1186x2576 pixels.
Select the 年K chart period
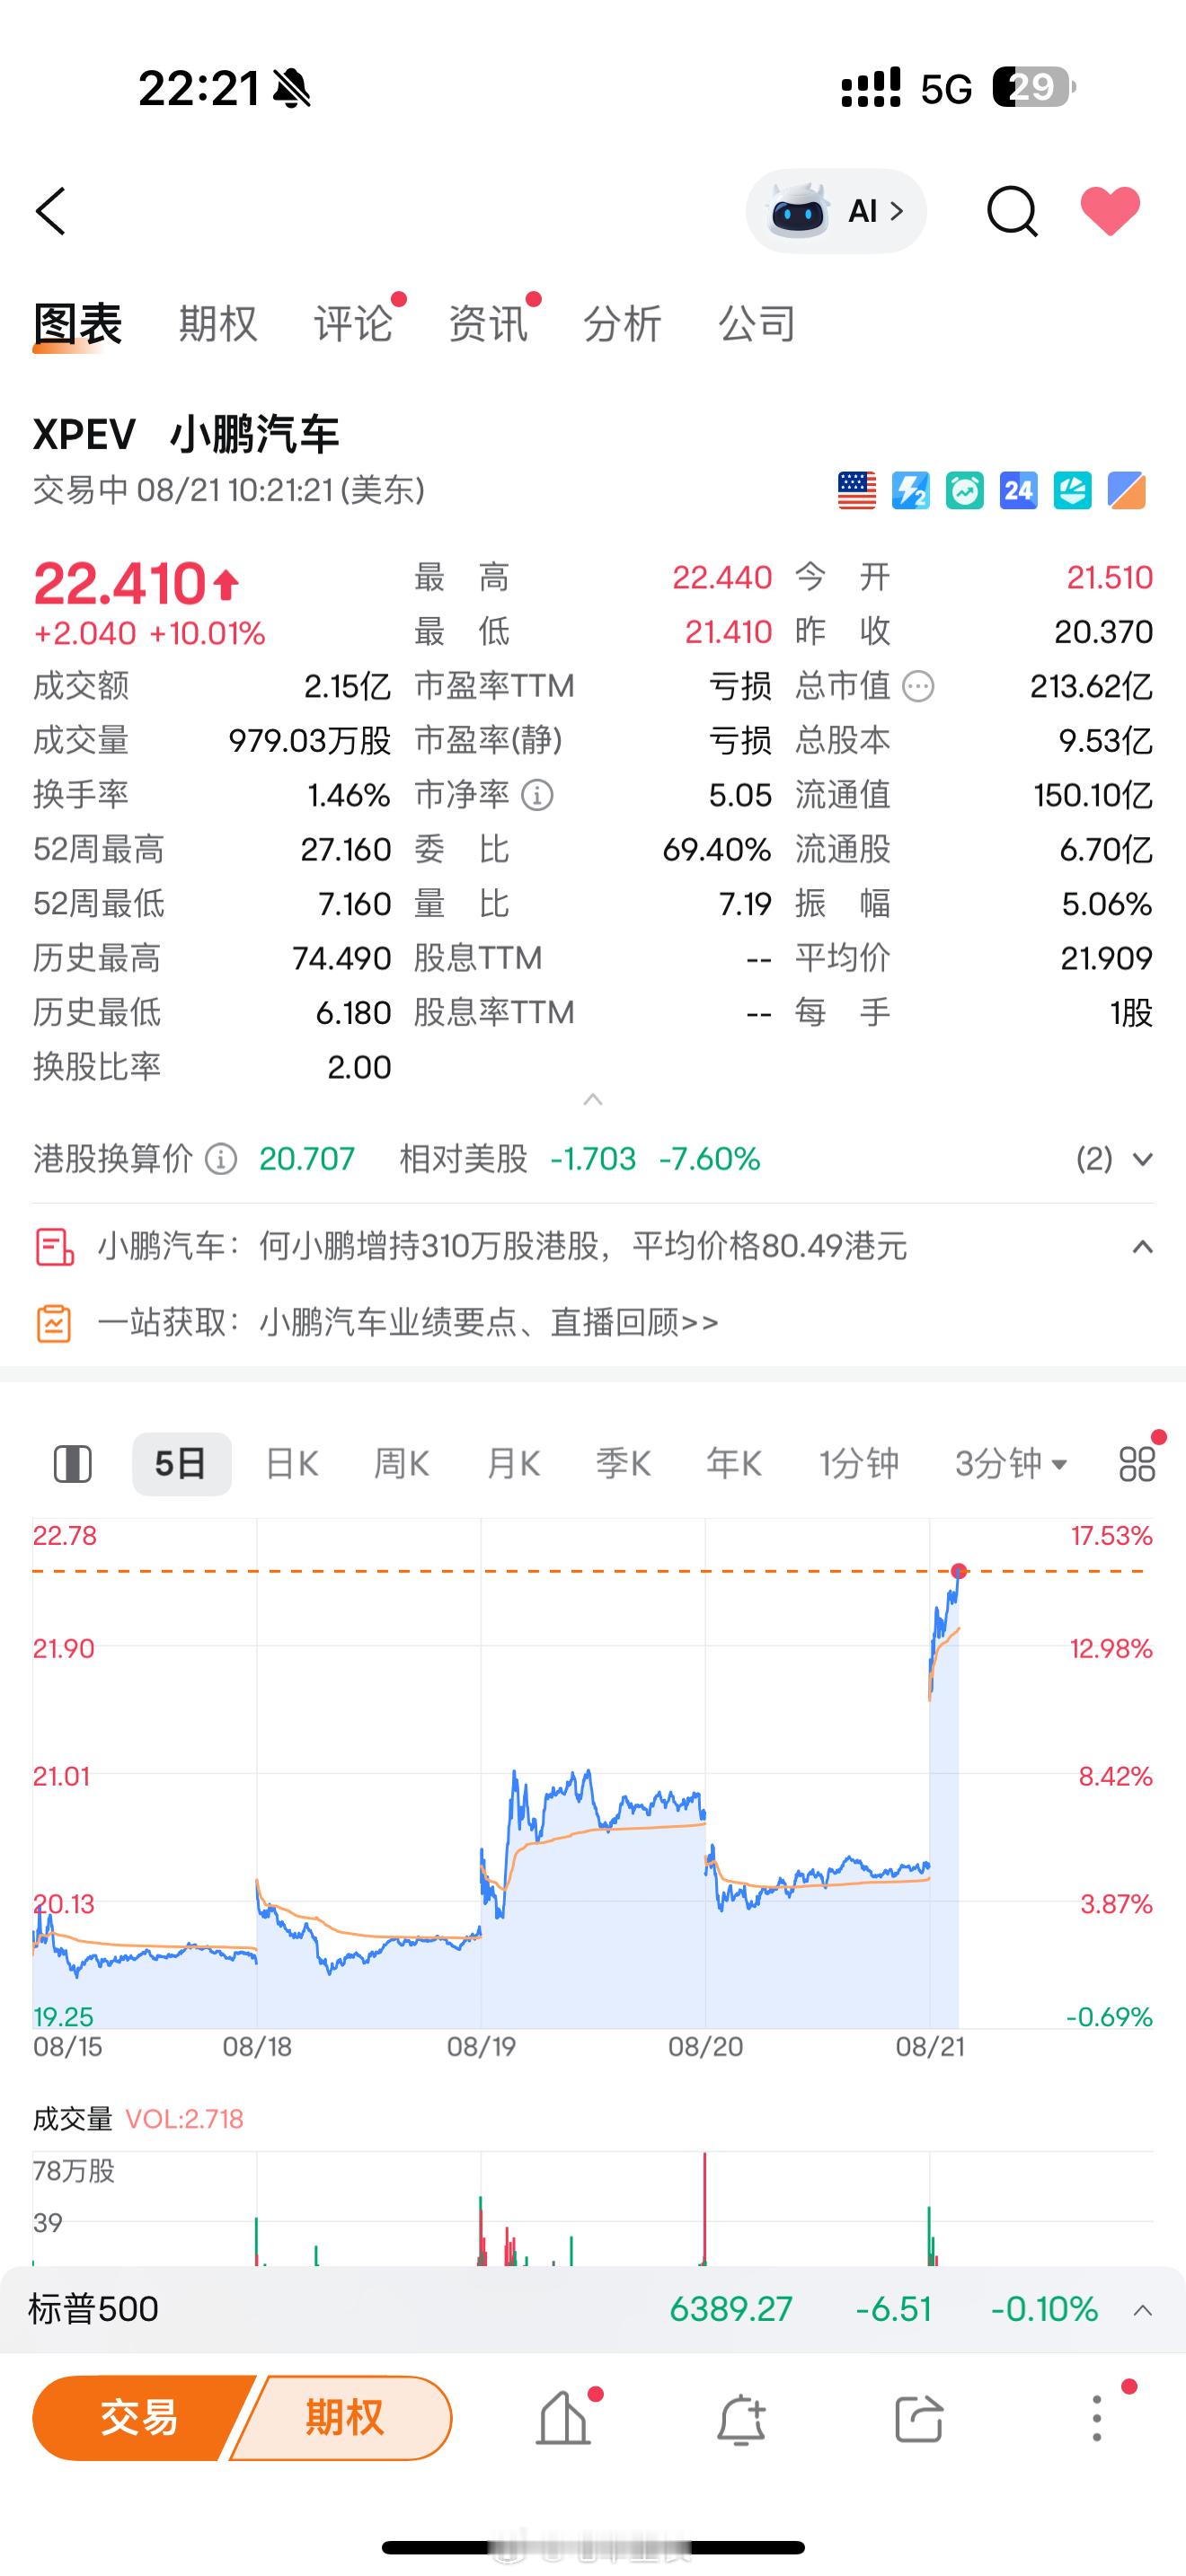coord(734,1464)
